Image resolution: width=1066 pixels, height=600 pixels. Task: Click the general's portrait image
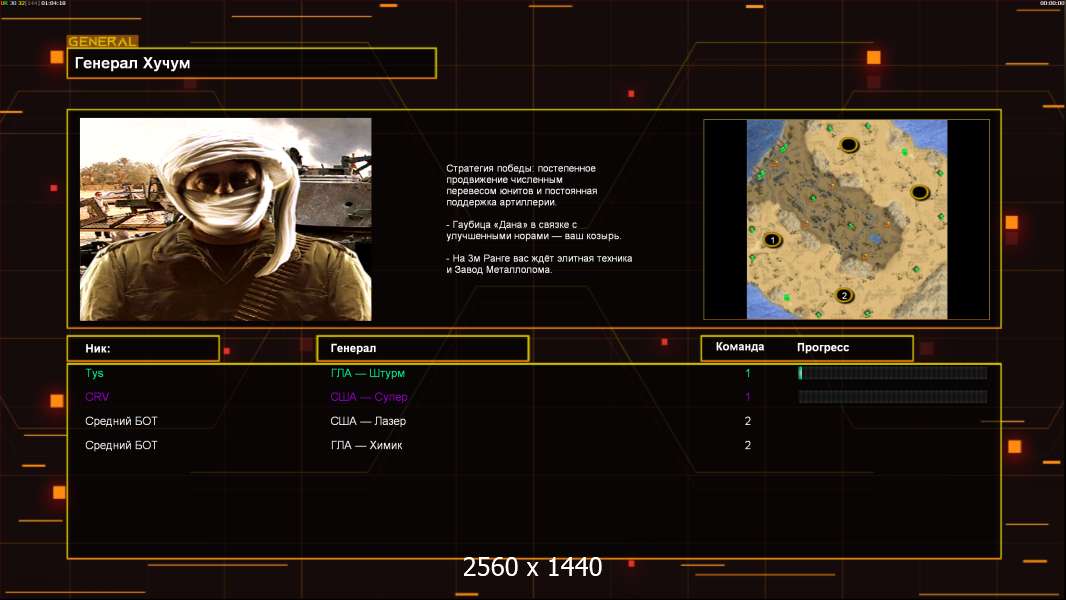225,219
